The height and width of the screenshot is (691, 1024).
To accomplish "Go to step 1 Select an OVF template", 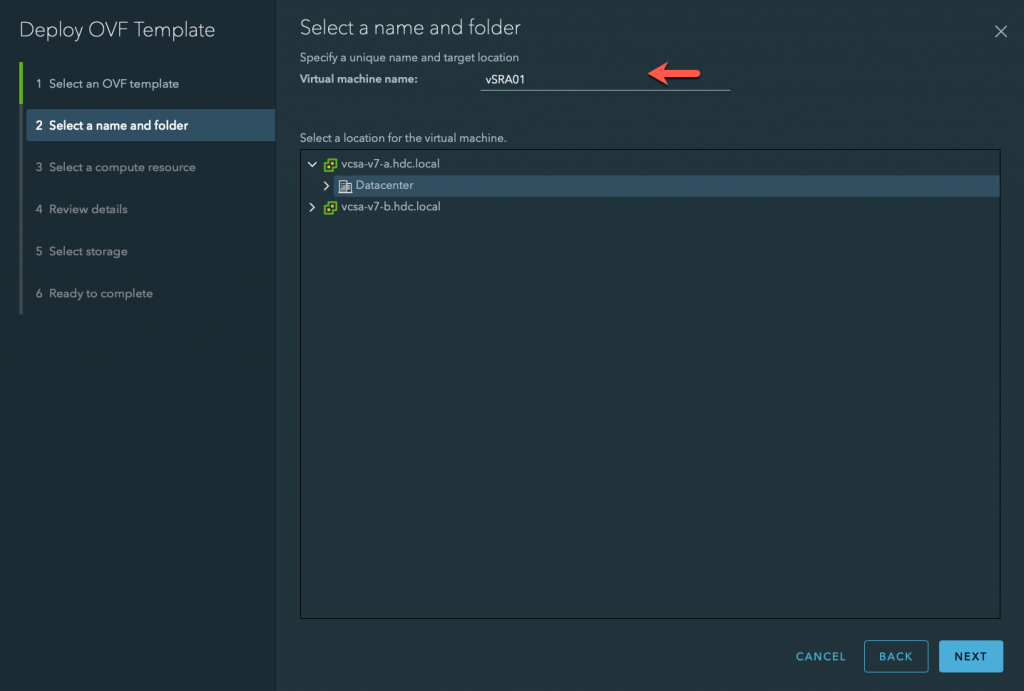I will 108,84.
